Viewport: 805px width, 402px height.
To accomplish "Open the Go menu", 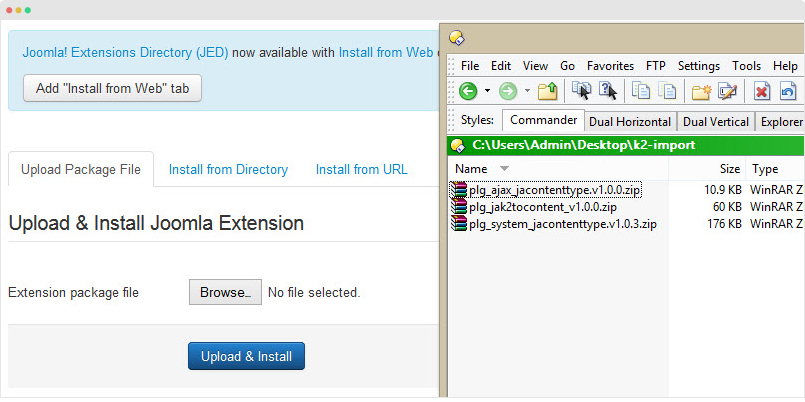I will [567, 66].
